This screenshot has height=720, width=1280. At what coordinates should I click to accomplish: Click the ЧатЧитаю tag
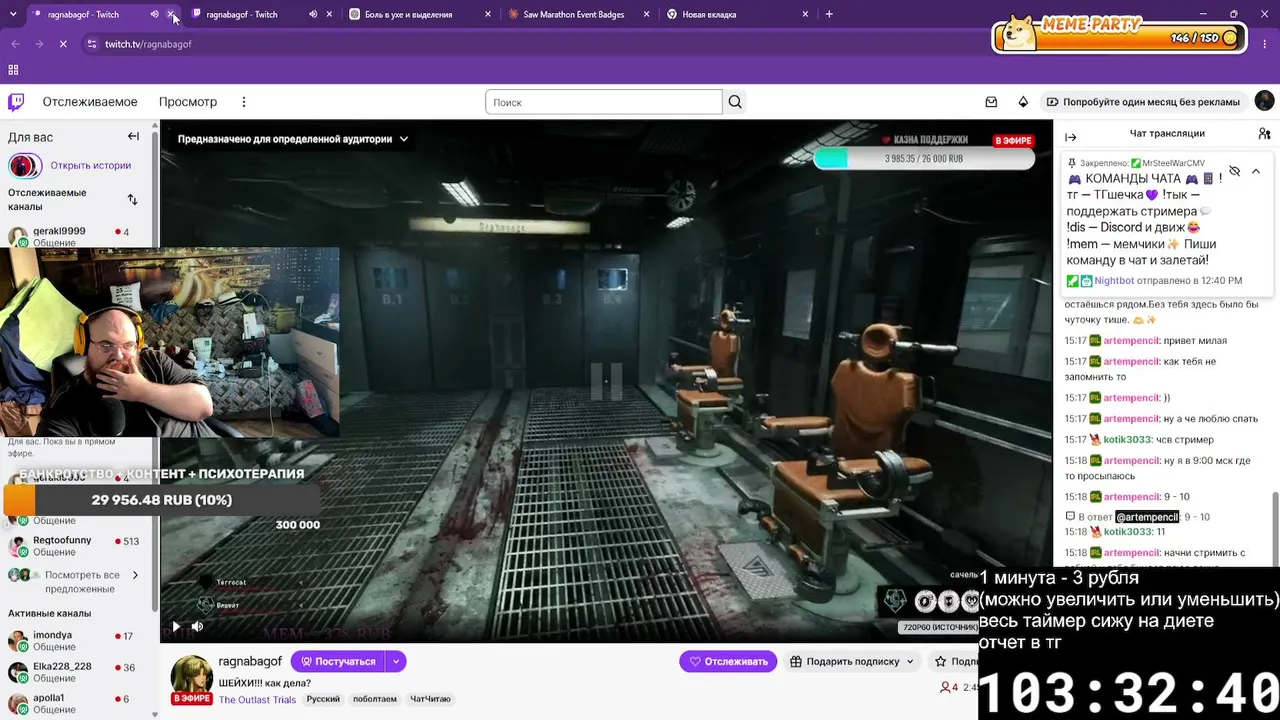[x=430, y=699]
